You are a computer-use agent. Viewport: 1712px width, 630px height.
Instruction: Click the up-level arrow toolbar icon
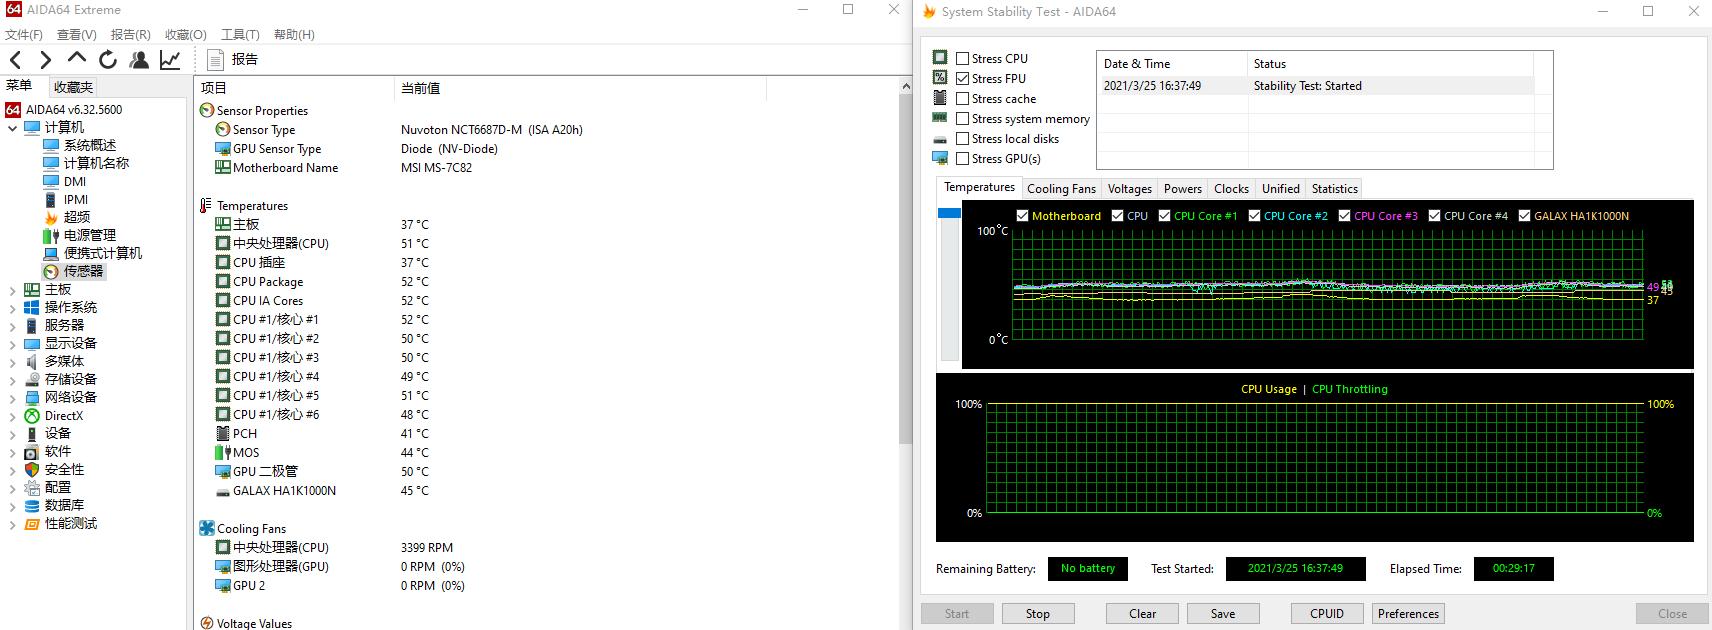click(77, 59)
